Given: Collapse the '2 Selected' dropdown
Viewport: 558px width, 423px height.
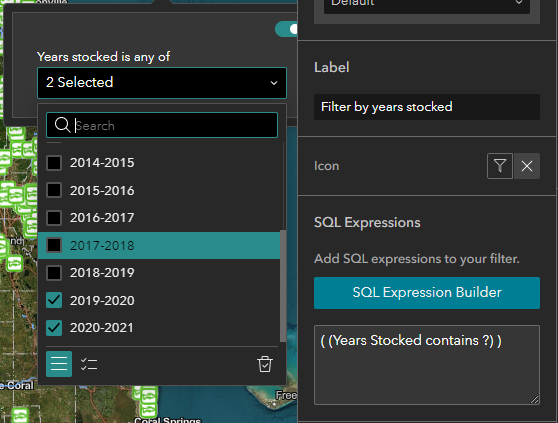Looking at the screenshot, I should 162,83.
